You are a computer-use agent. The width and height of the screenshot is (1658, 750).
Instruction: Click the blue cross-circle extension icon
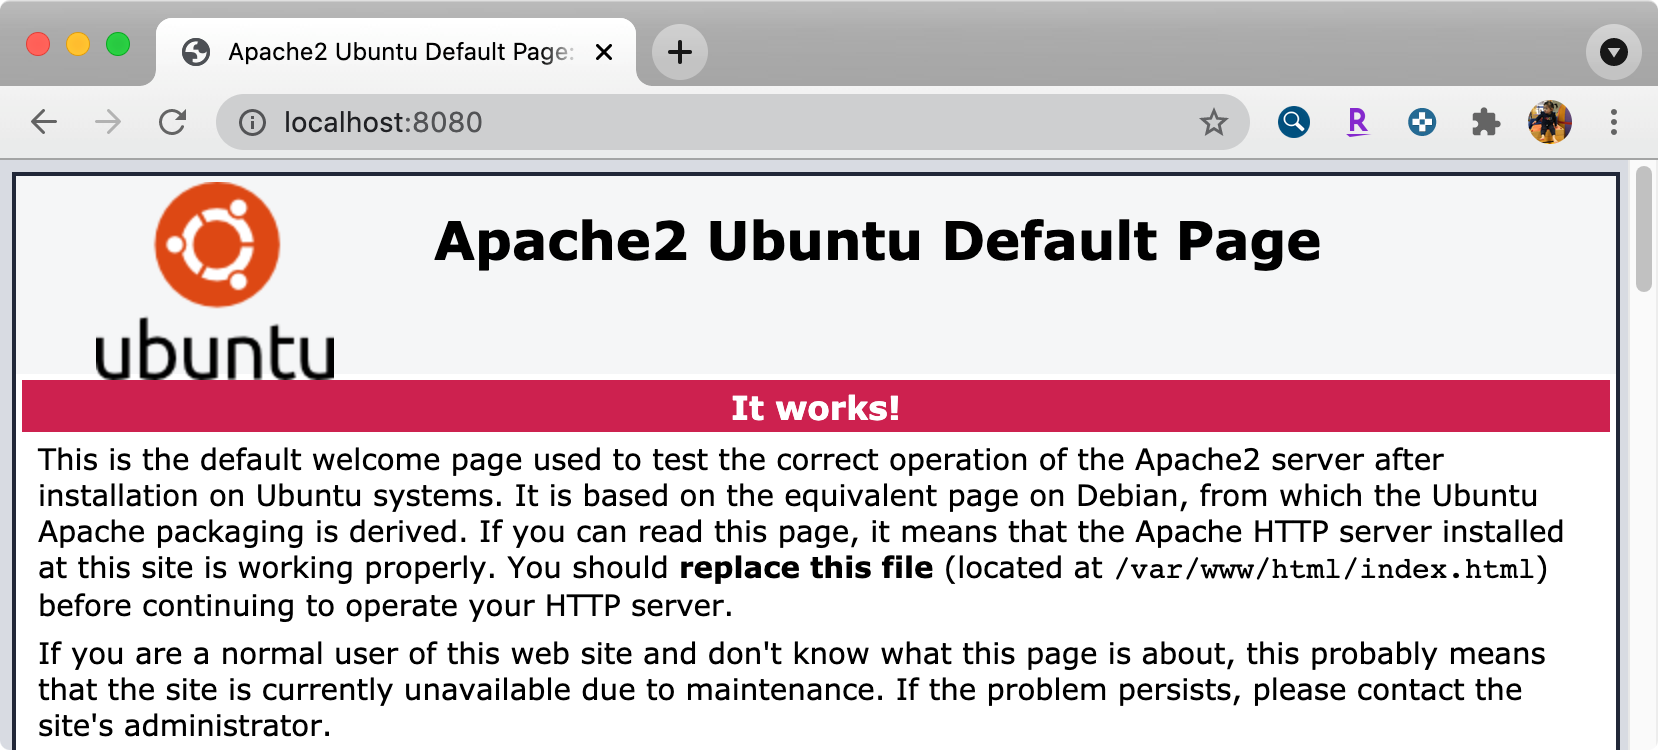pos(1421,122)
